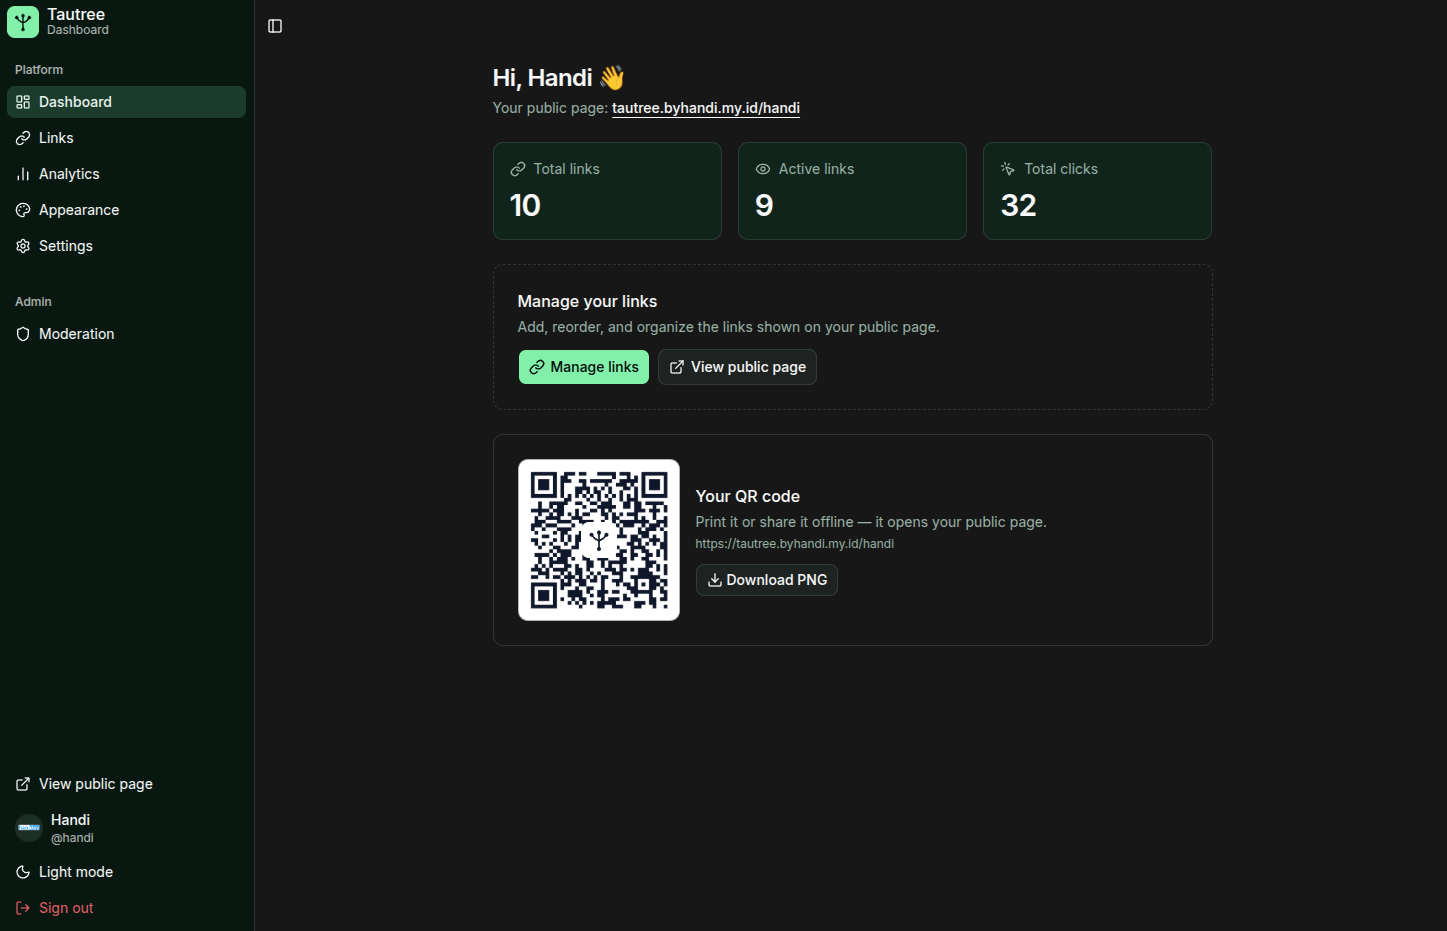Click the Total links value 10
Viewport: 1447px width, 931px height.
[x=525, y=205]
